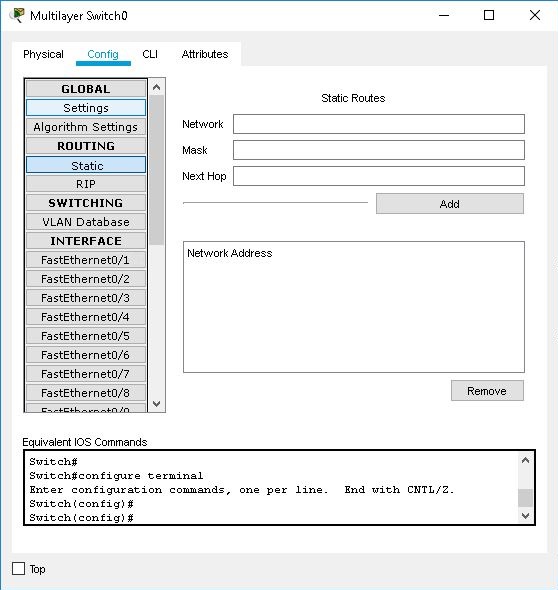Click the INTERFACE section header
Screen dimensions: 558x590
[86, 241]
